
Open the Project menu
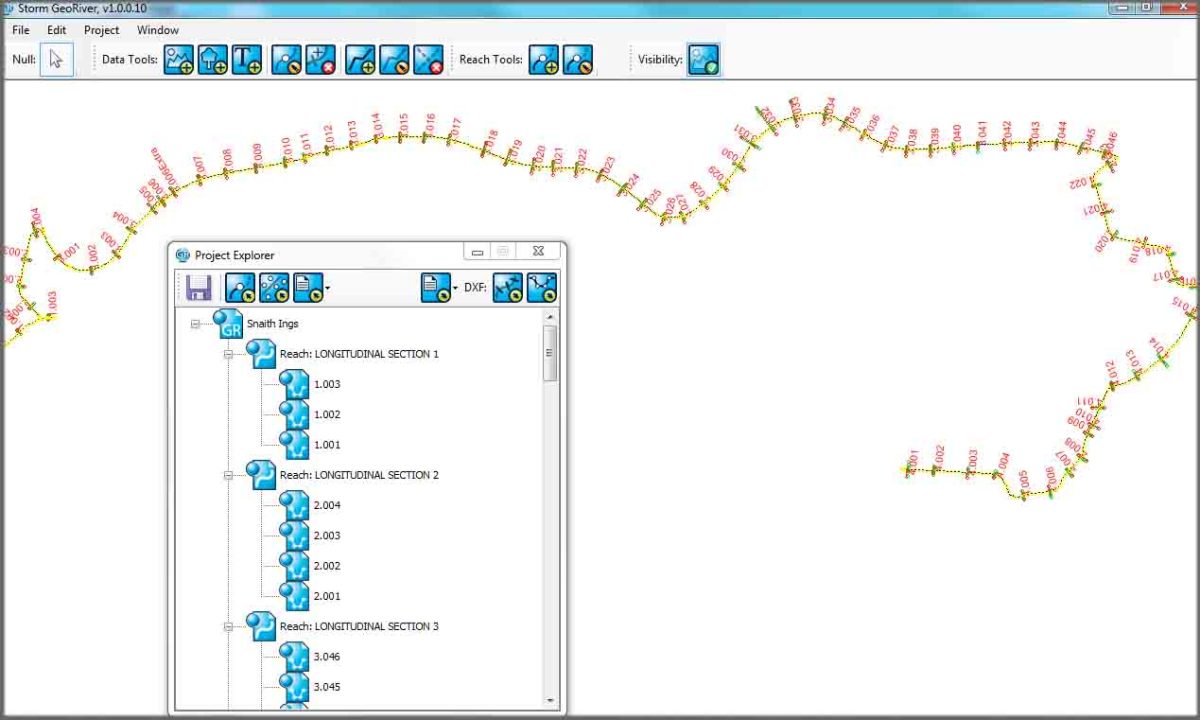tap(101, 30)
